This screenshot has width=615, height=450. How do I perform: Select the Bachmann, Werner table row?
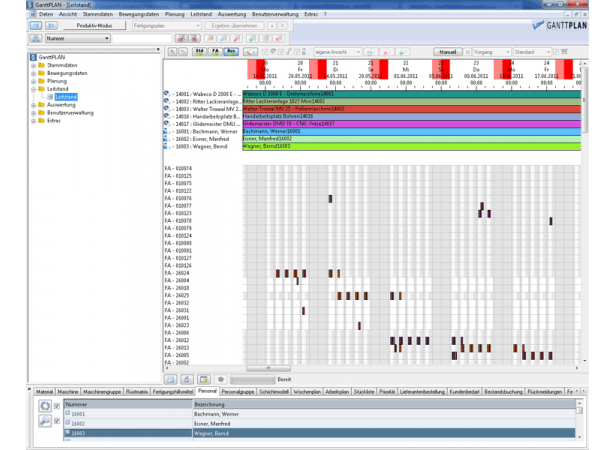320,414
